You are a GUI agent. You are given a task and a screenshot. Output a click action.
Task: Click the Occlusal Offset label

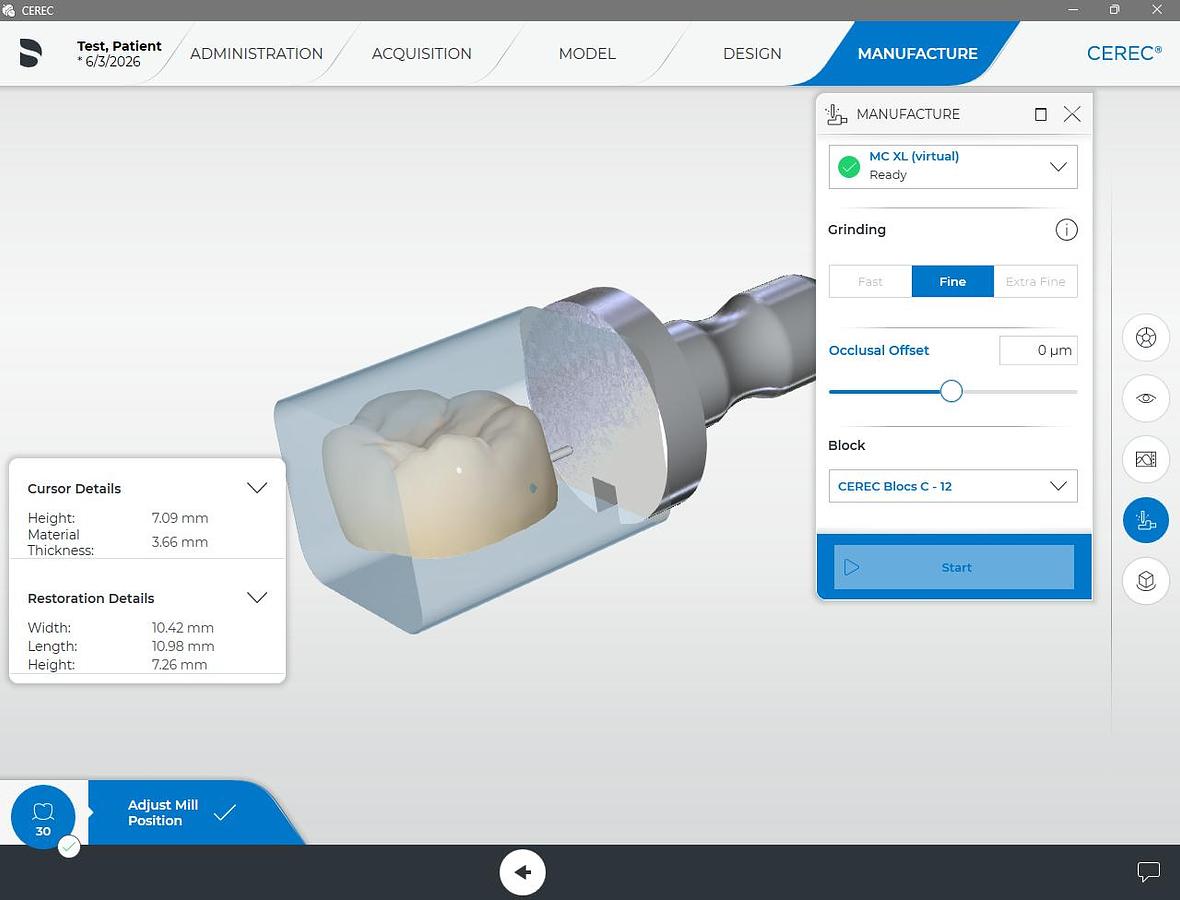[878, 350]
